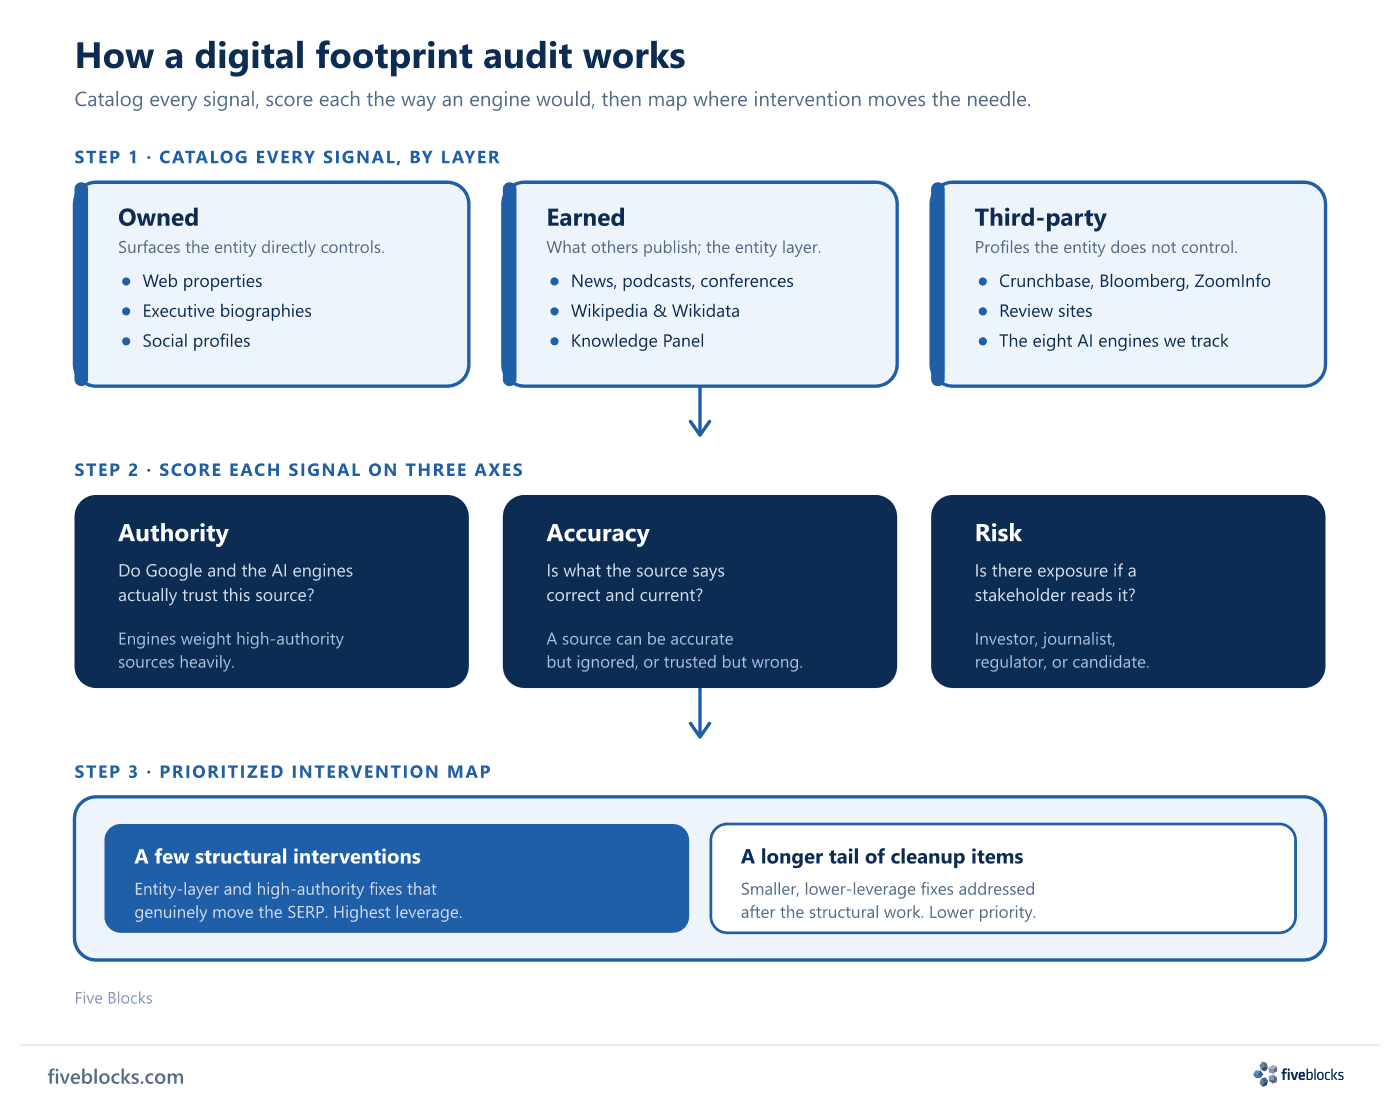Screen dimensions: 1400x1115
Task: Click the 'Executive biographies' bullet
Action: point(227,311)
